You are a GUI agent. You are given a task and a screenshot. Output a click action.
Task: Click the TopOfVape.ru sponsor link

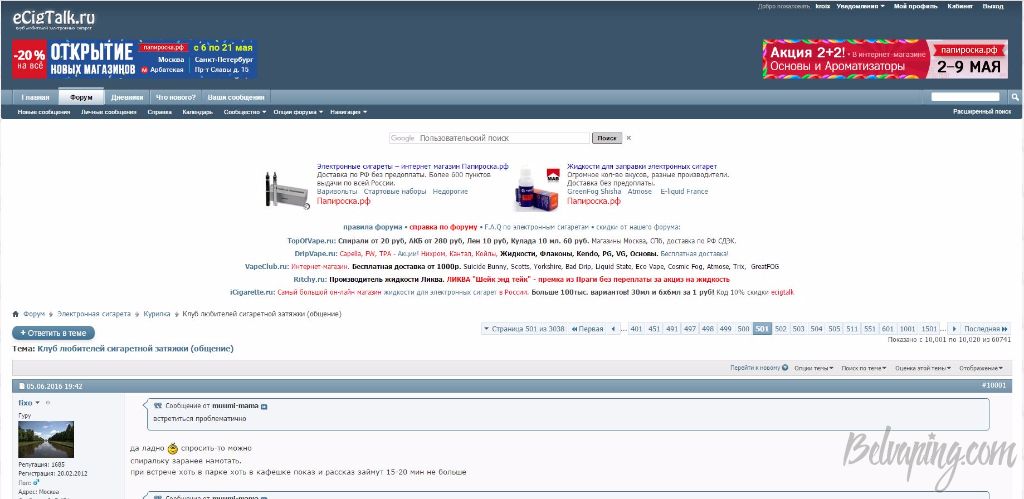(311, 240)
